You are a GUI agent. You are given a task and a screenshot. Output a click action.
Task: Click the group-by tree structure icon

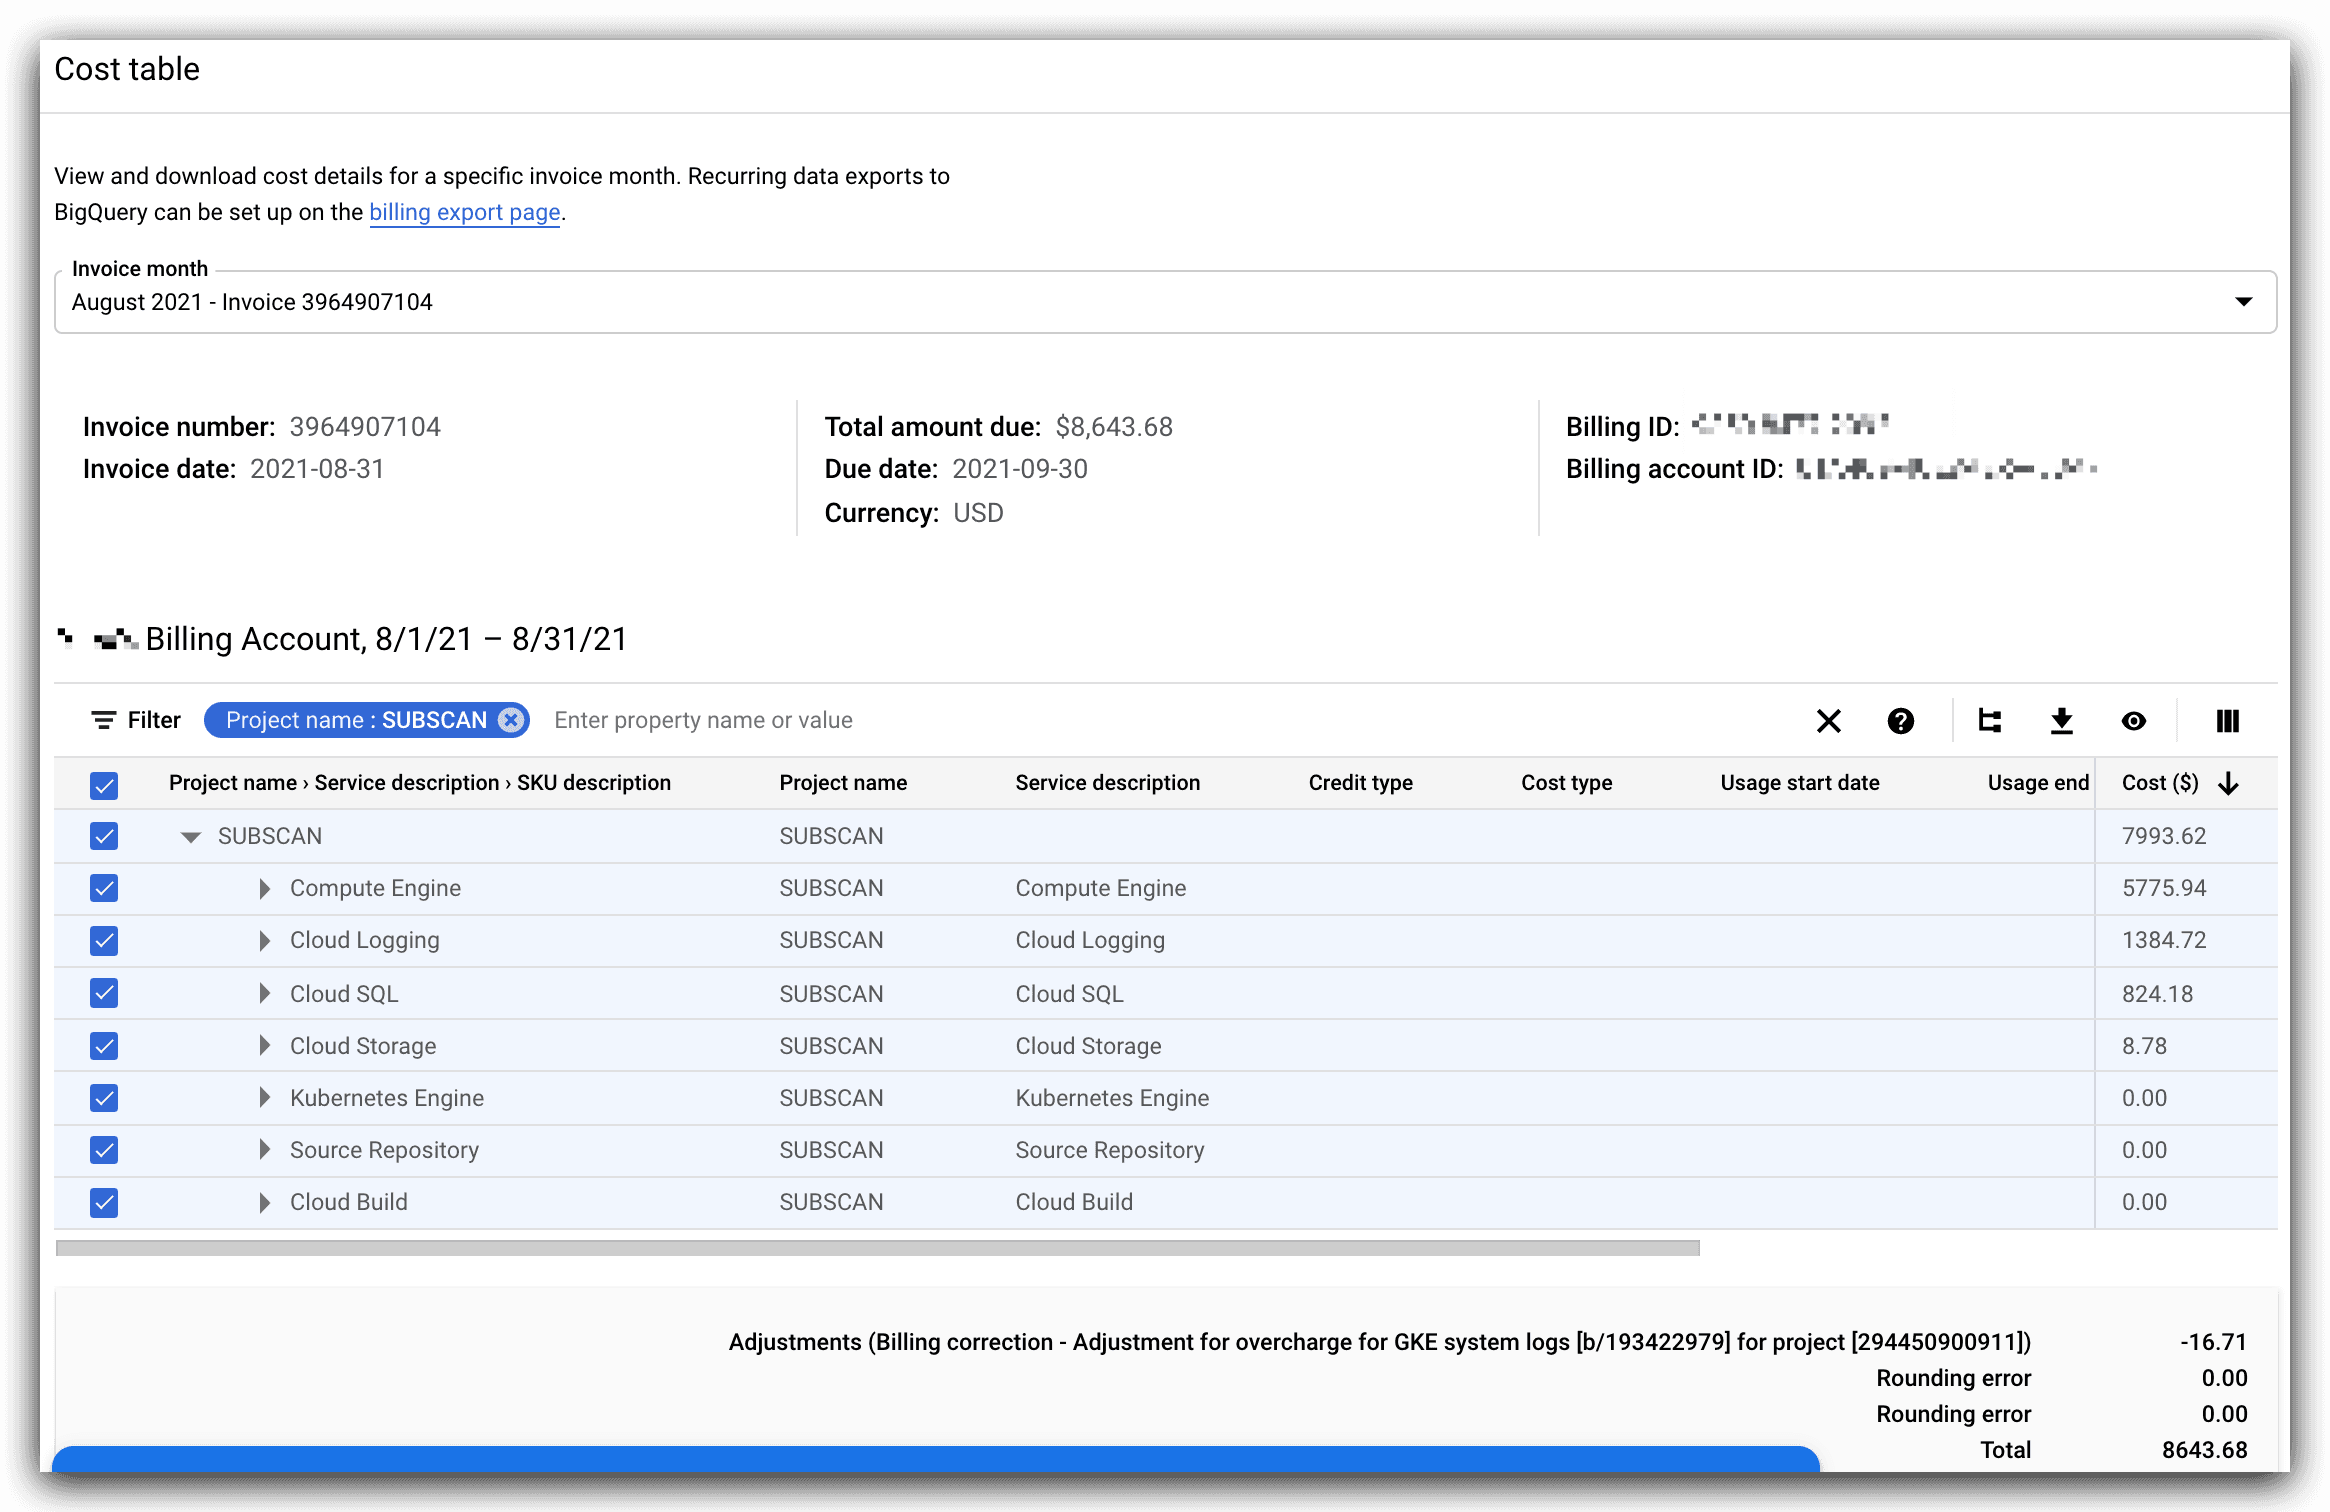pos(1989,721)
